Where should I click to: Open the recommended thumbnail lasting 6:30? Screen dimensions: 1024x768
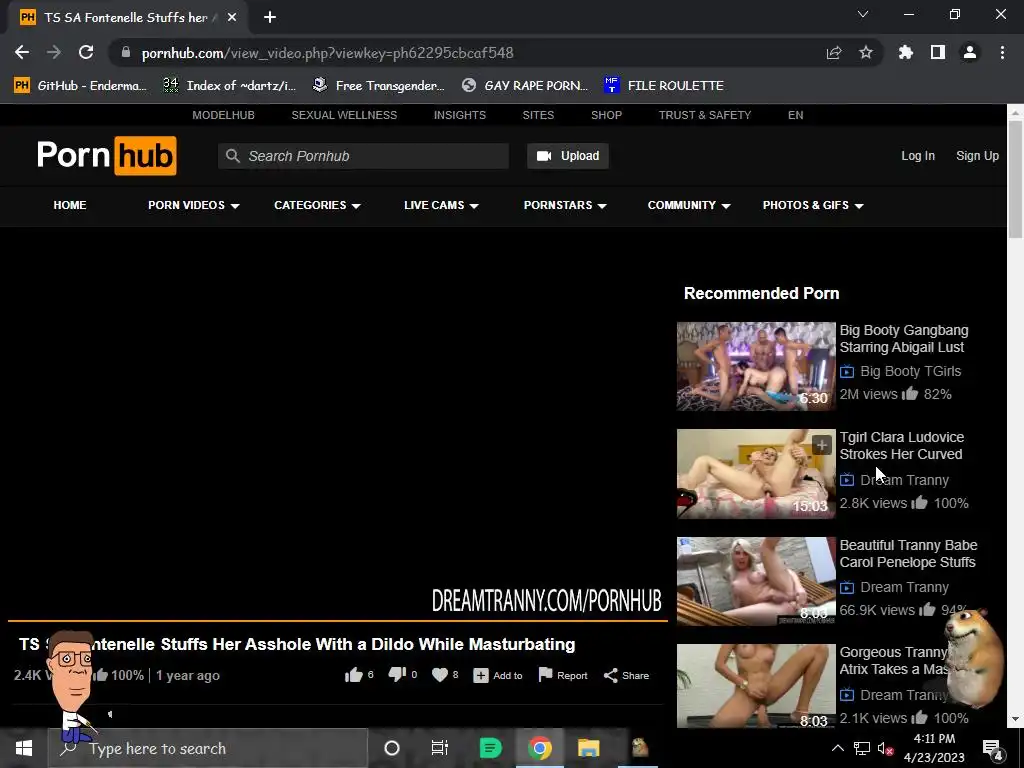click(x=756, y=366)
